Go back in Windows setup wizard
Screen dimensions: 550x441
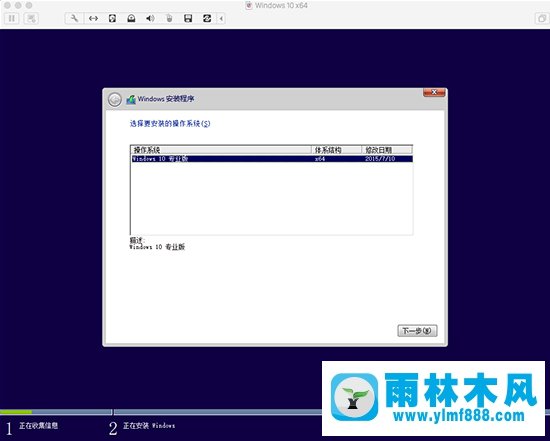pyautogui.click(x=115, y=100)
